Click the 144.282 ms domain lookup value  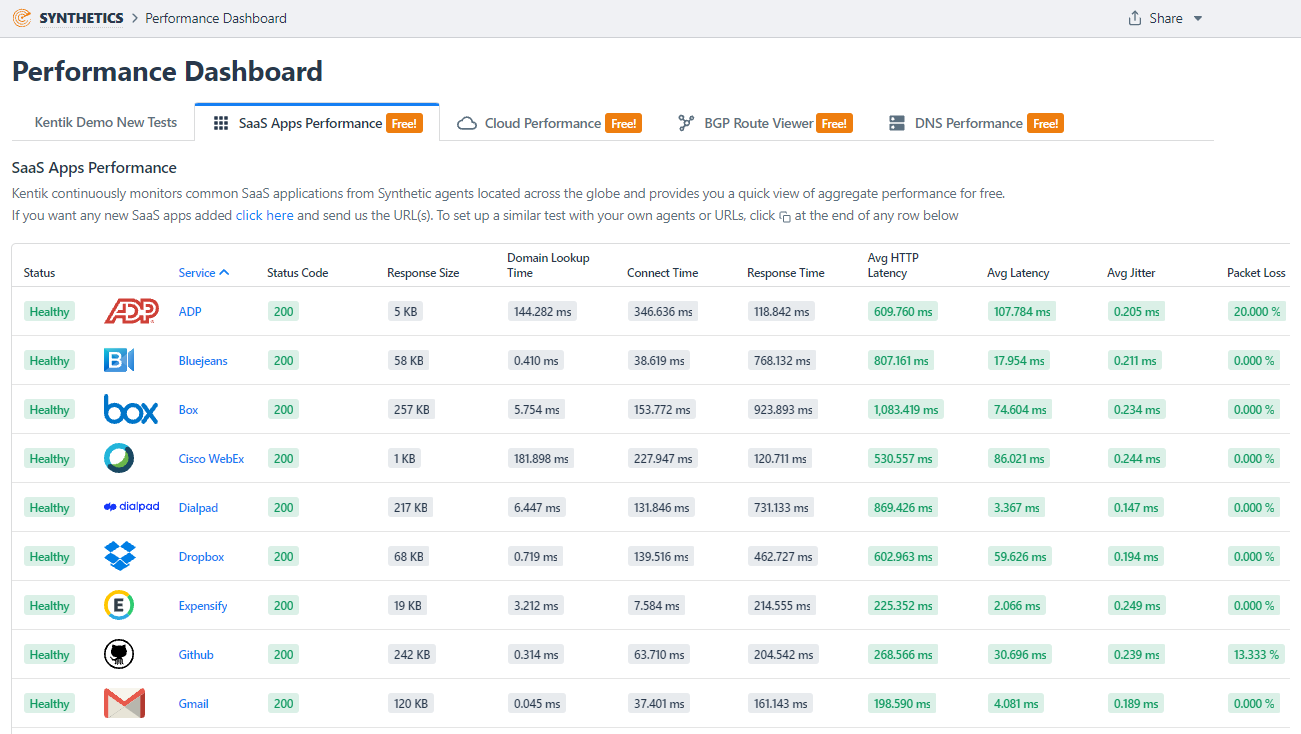coord(542,312)
